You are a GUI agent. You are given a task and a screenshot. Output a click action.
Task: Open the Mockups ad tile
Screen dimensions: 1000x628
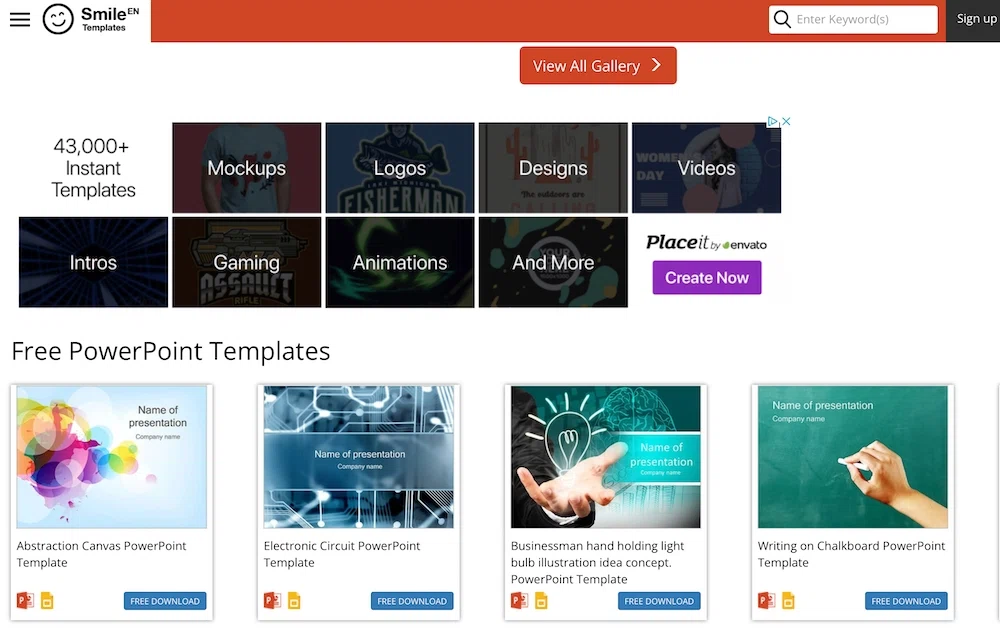(x=246, y=168)
